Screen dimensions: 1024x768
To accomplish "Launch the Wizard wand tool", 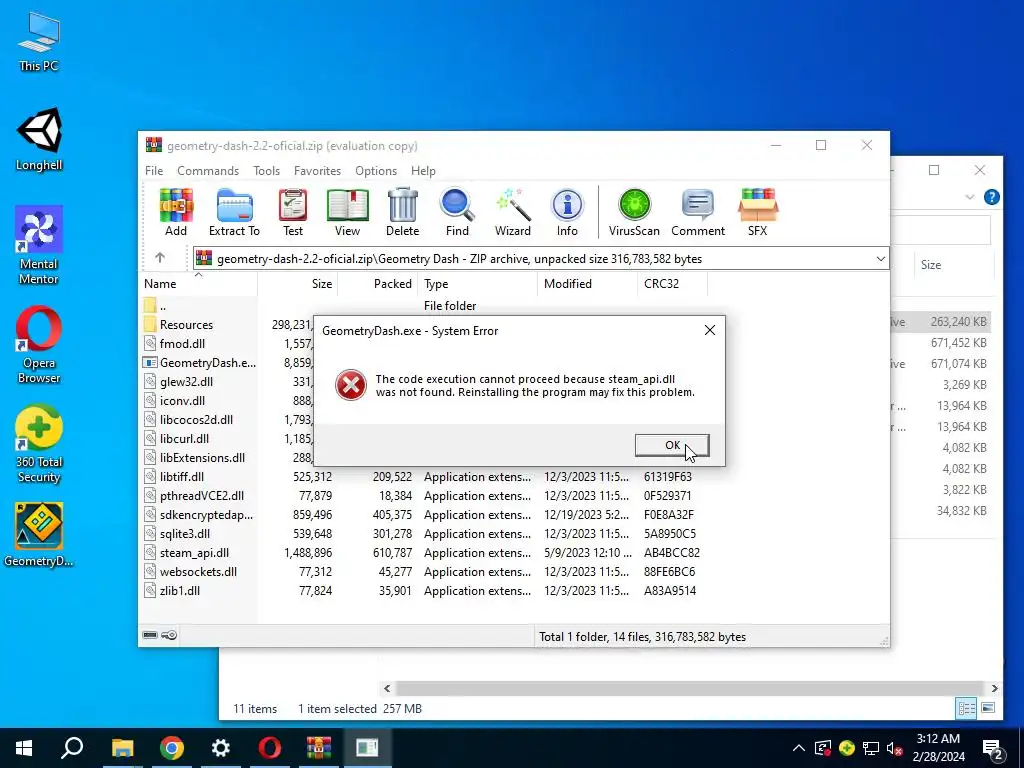I will click(x=513, y=212).
